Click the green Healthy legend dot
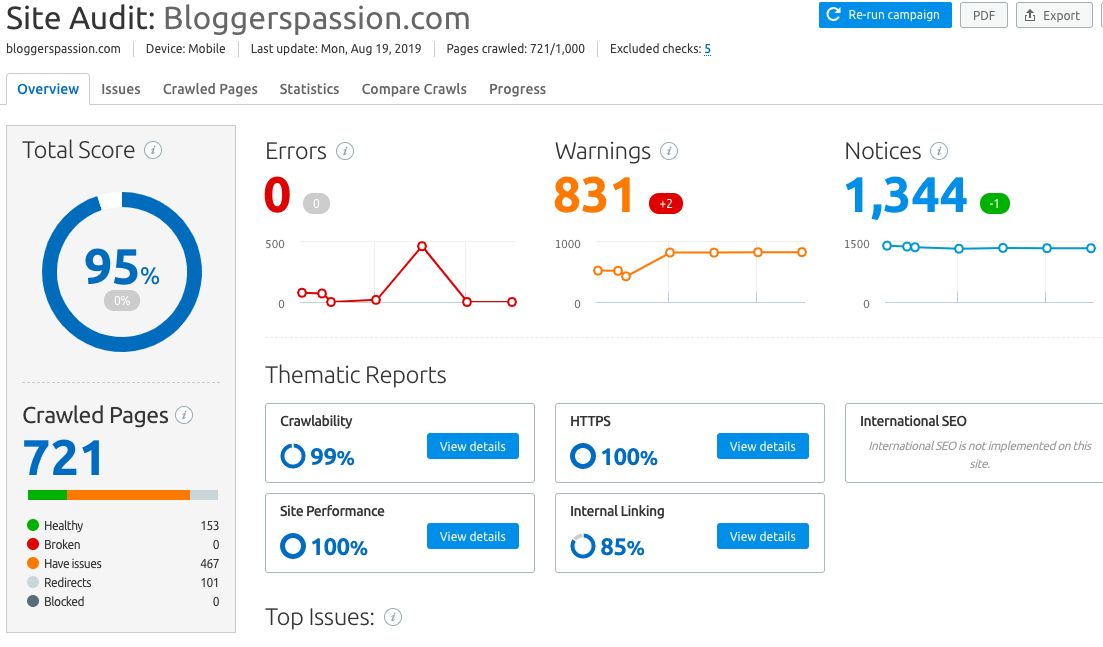1103x647 pixels. point(32,525)
